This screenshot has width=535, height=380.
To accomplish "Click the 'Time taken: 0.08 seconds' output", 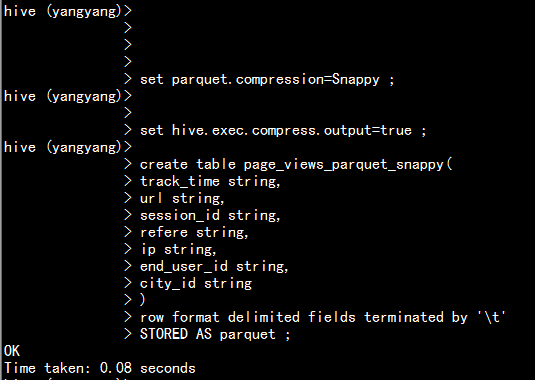I will click(x=100, y=368).
